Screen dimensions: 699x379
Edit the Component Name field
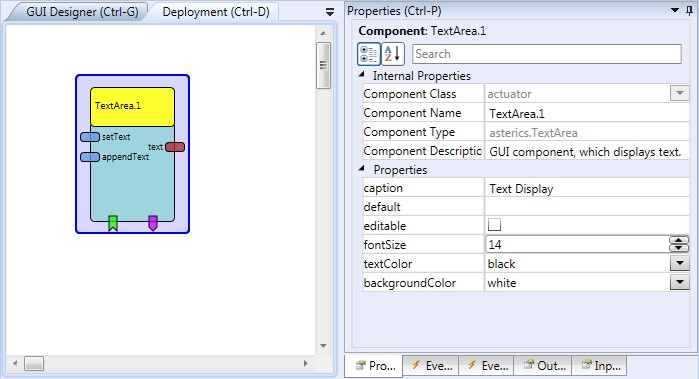(x=587, y=113)
